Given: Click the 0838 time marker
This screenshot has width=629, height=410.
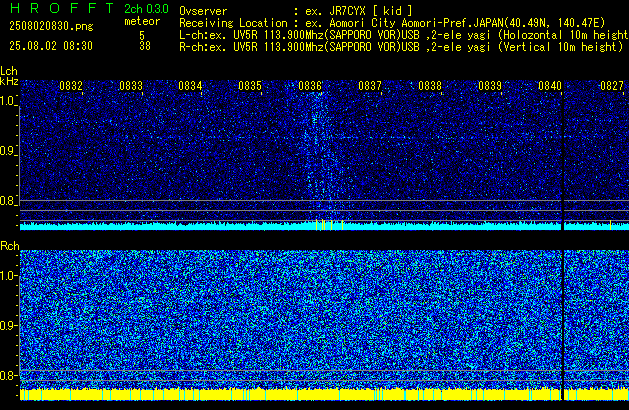Looking at the screenshot, I should [x=430, y=86].
